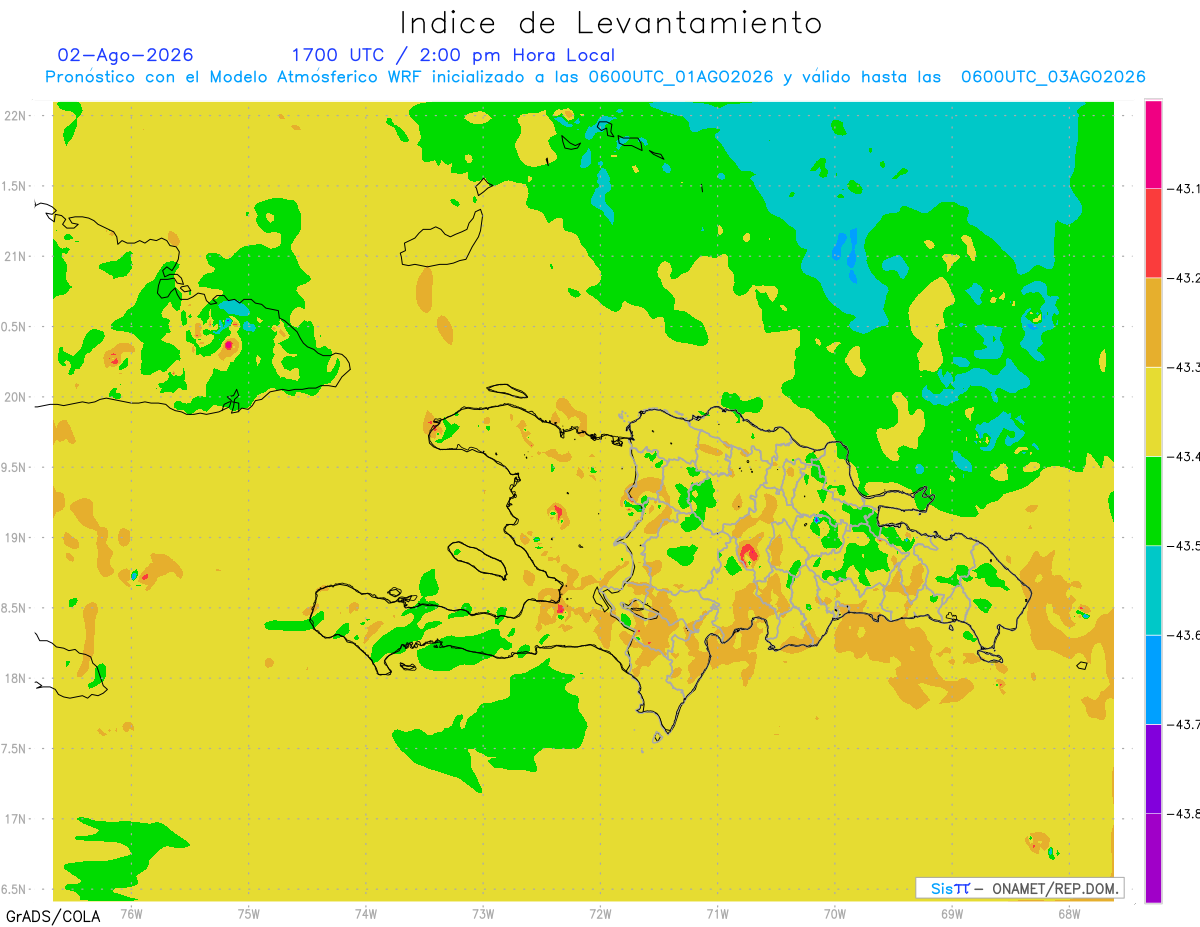The image size is (1200, 927).
Task: Click the '20N' latitude label
Action: (x=16, y=397)
